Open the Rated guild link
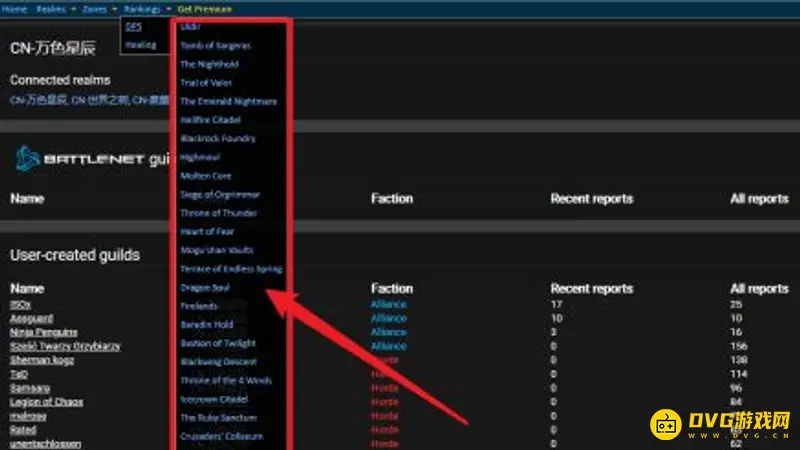 click(x=23, y=430)
